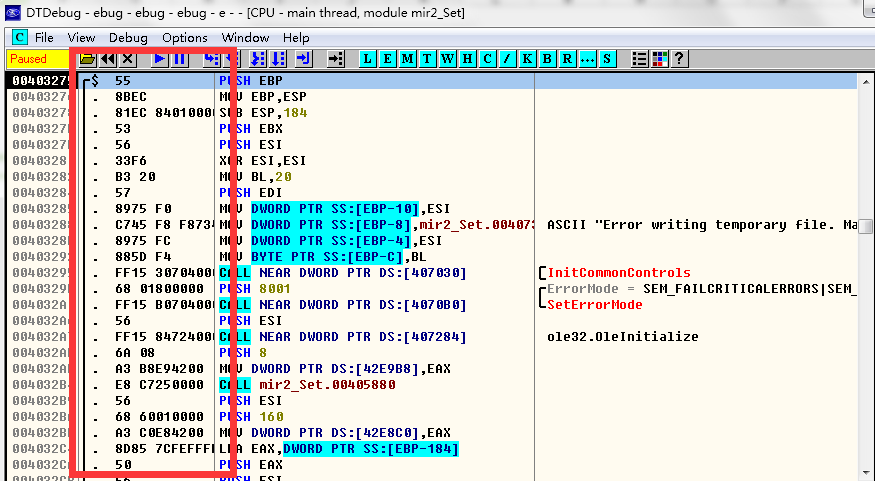Click the ErrorMode = SEM_FAILCRITICALERRORS comment
The height and width of the screenshot is (481, 875).
coord(702,288)
